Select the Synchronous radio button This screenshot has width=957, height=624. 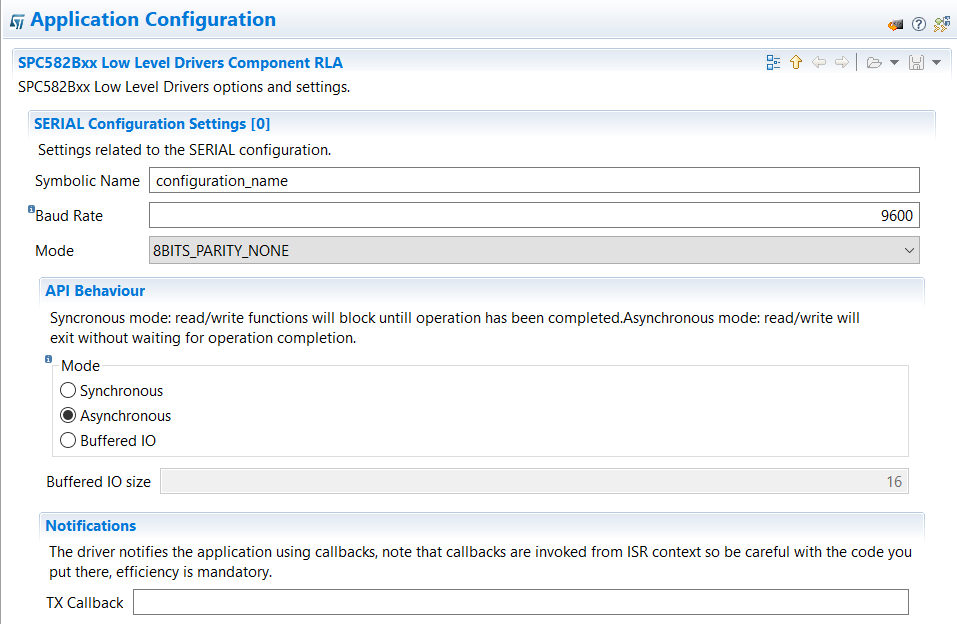(x=68, y=391)
